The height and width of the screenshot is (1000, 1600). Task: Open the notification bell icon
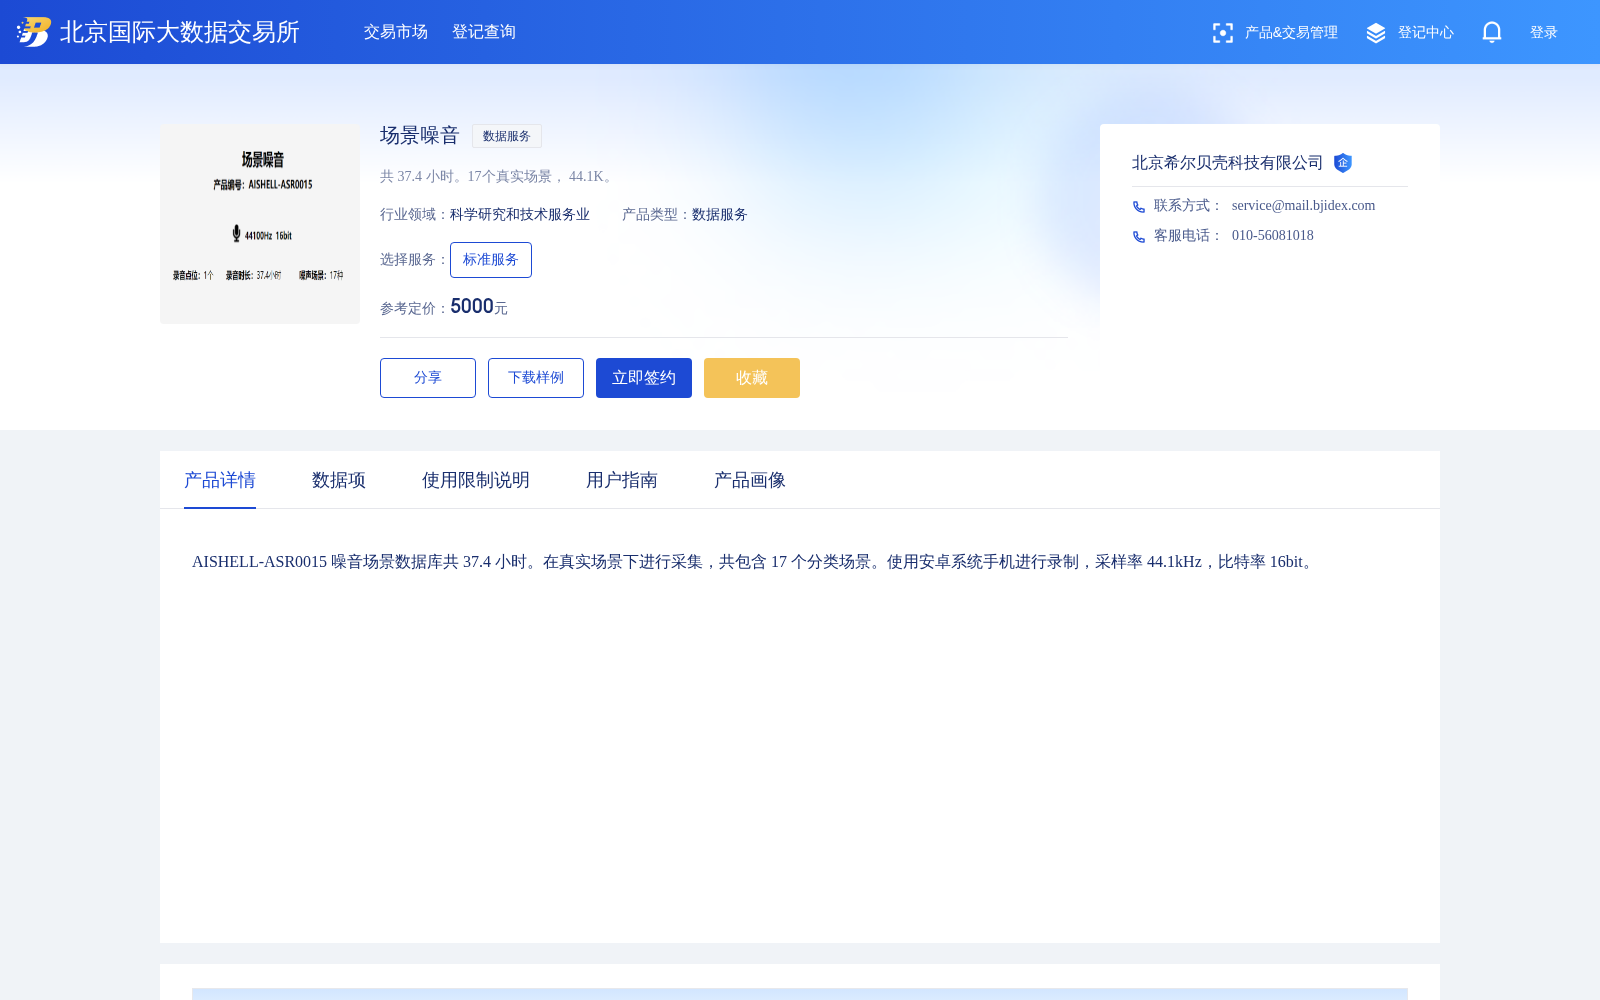(x=1492, y=32)
